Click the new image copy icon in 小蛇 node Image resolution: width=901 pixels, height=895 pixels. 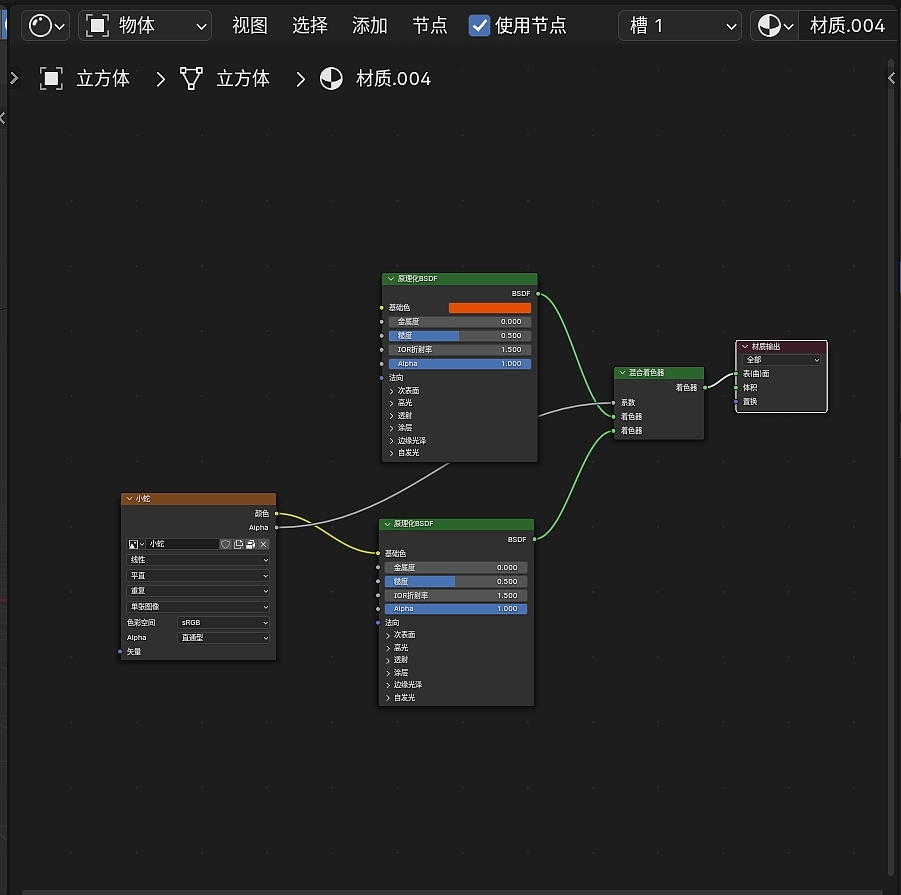pyautogui.click(x=238, y=544)
